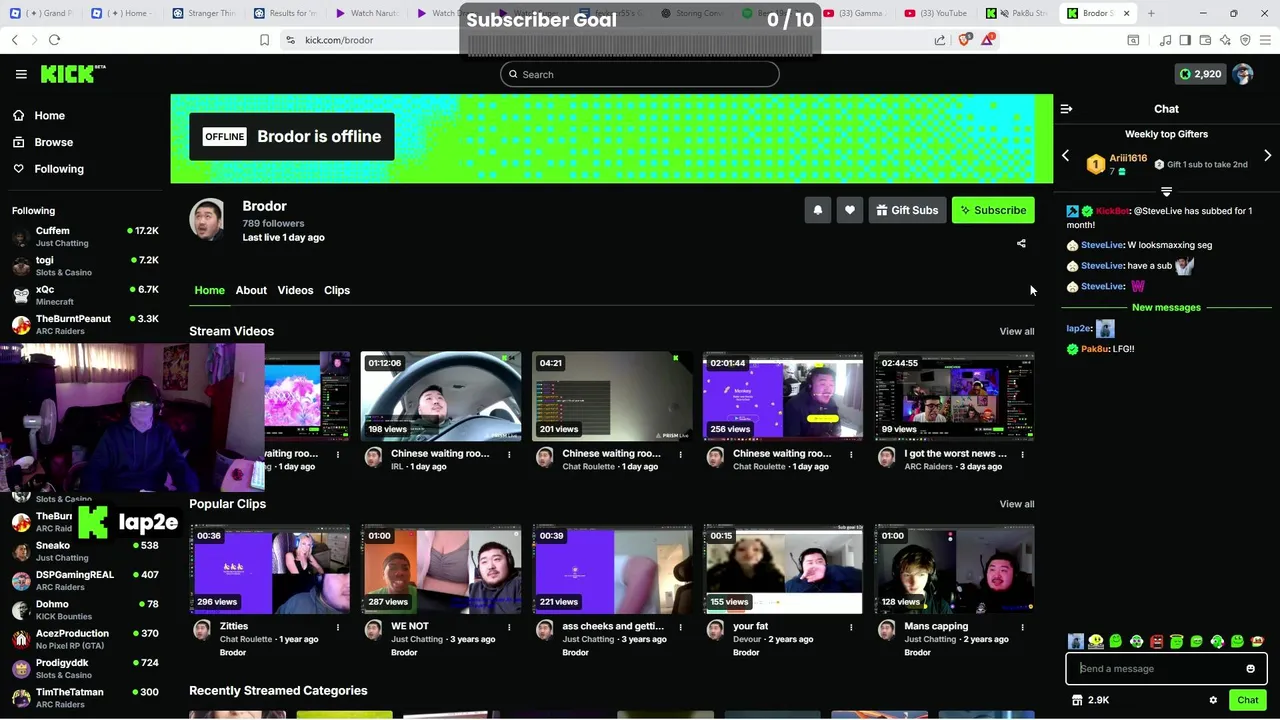Enable notifications with the bell icon
The width and height of the screenshot is (1280, 720).
pos(817,210)
